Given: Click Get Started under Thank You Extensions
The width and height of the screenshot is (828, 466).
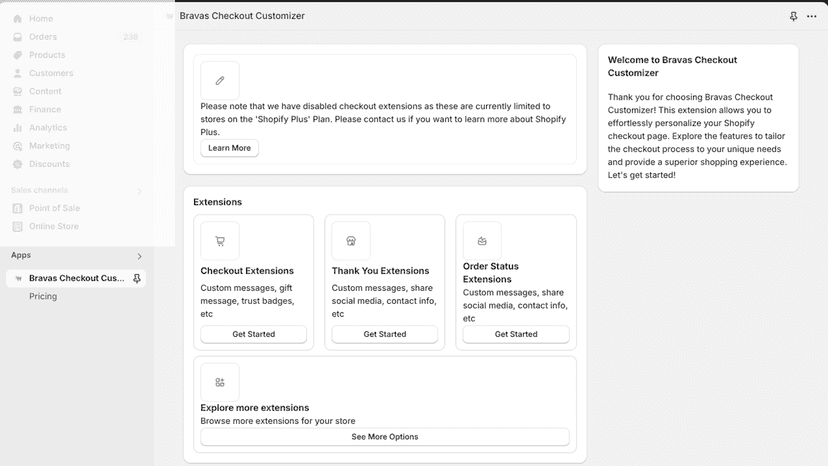Looking at the screenshot, I should click(385, 334).
